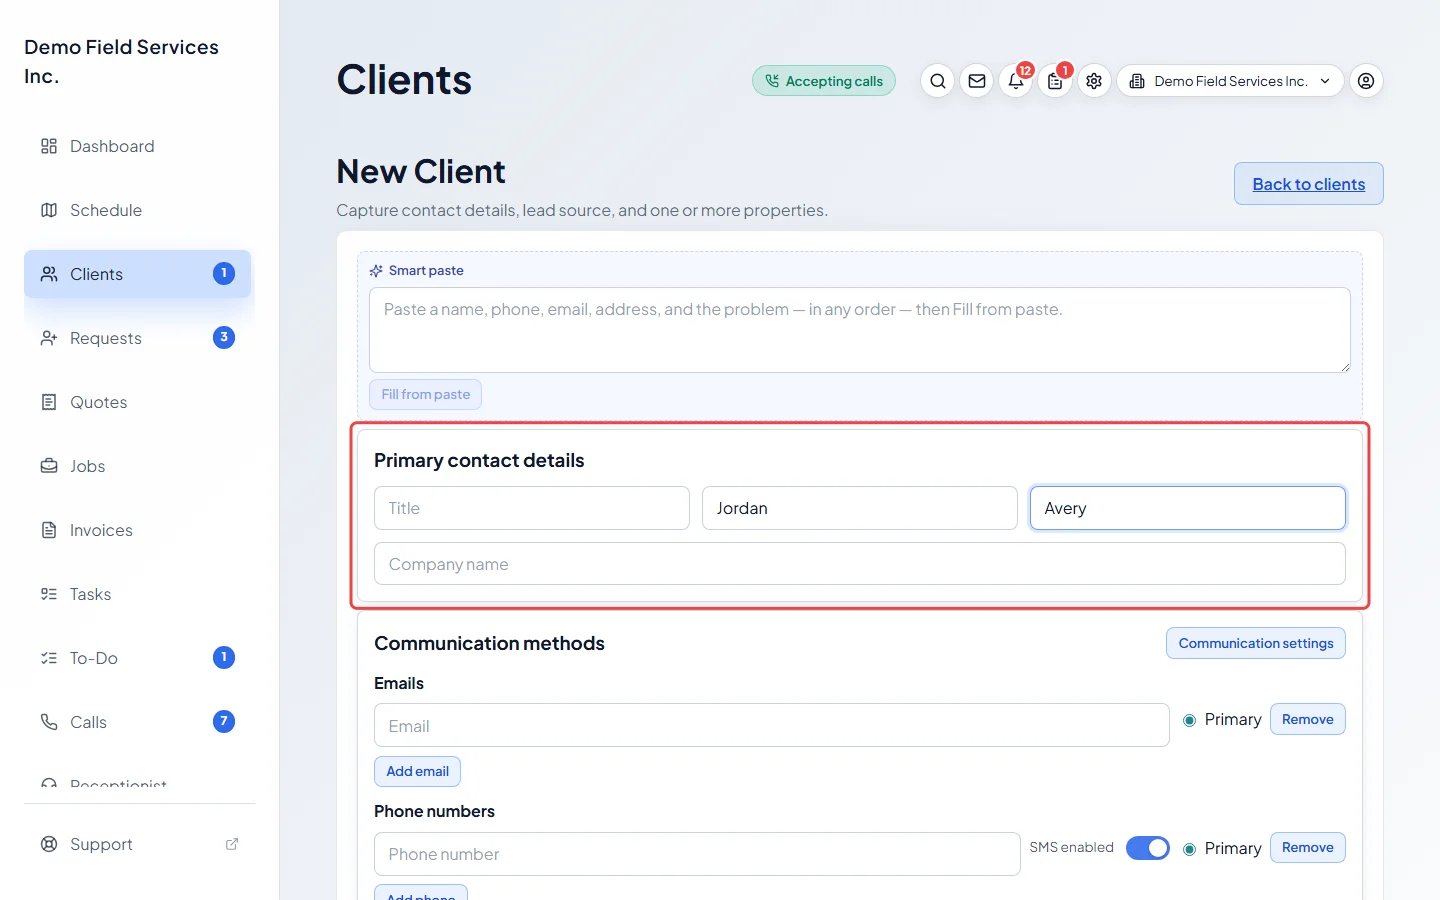Click the Smart paste sparkle icon
Viewport: 1440px width, 900px height.
pos(376,271)
